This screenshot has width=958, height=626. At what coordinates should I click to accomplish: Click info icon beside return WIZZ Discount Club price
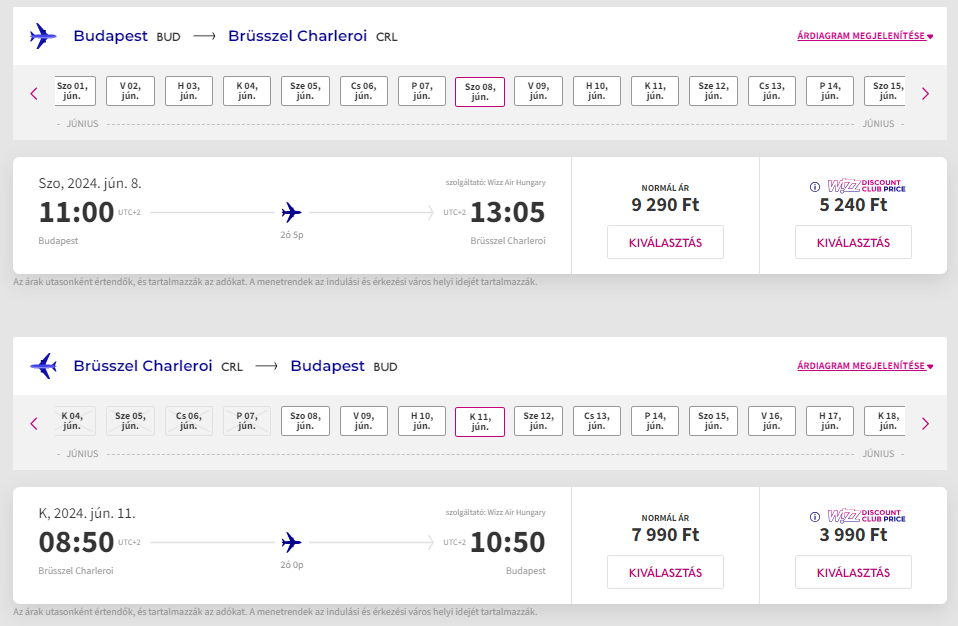814,517
